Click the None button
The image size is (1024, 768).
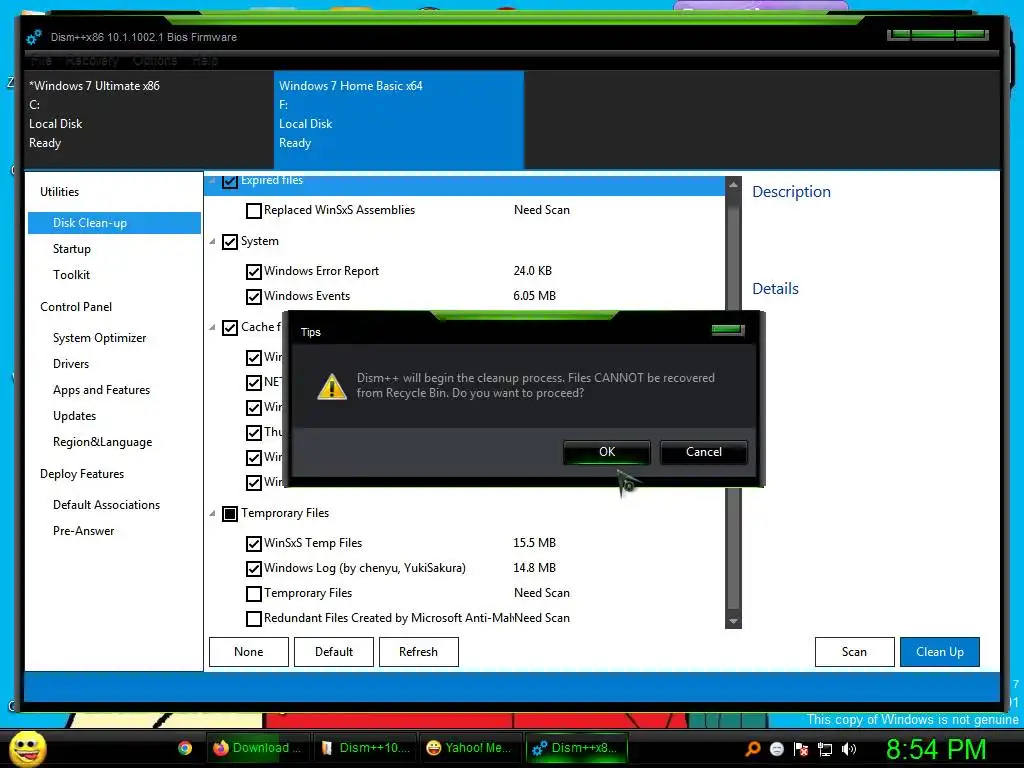point(249,652)
